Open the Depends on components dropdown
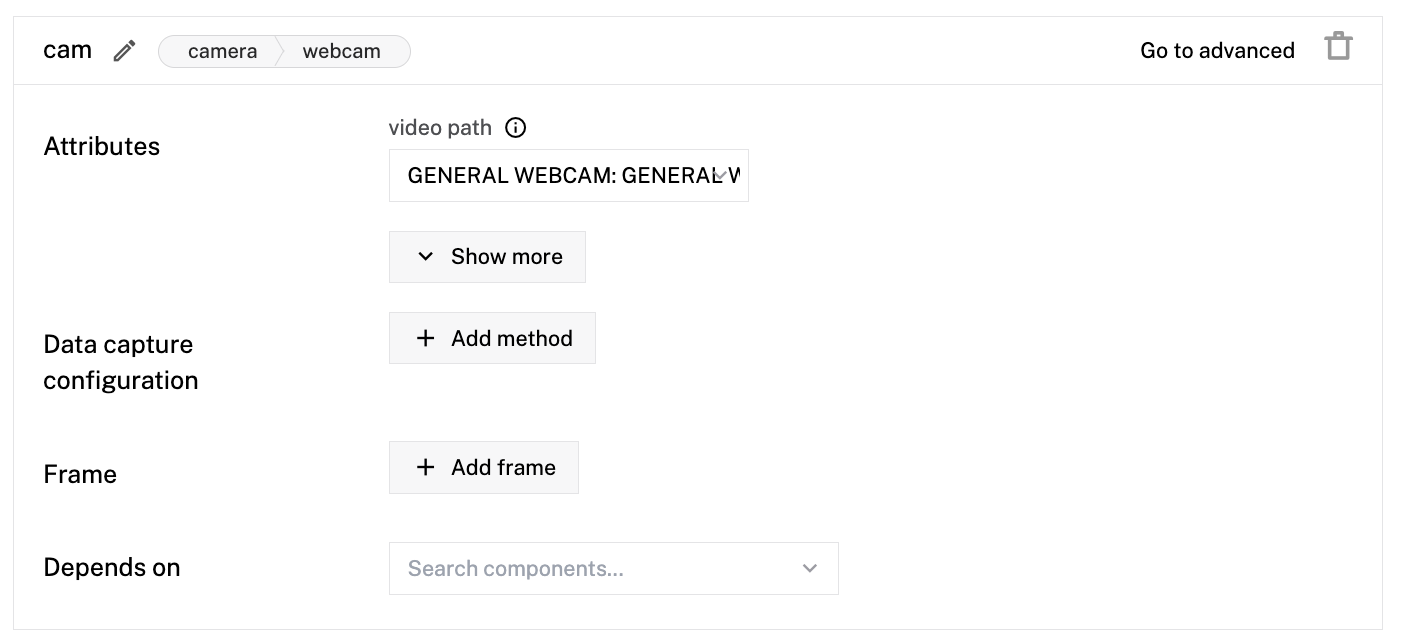The height and width of the screenshot is (644, 1404). (614, 568)
